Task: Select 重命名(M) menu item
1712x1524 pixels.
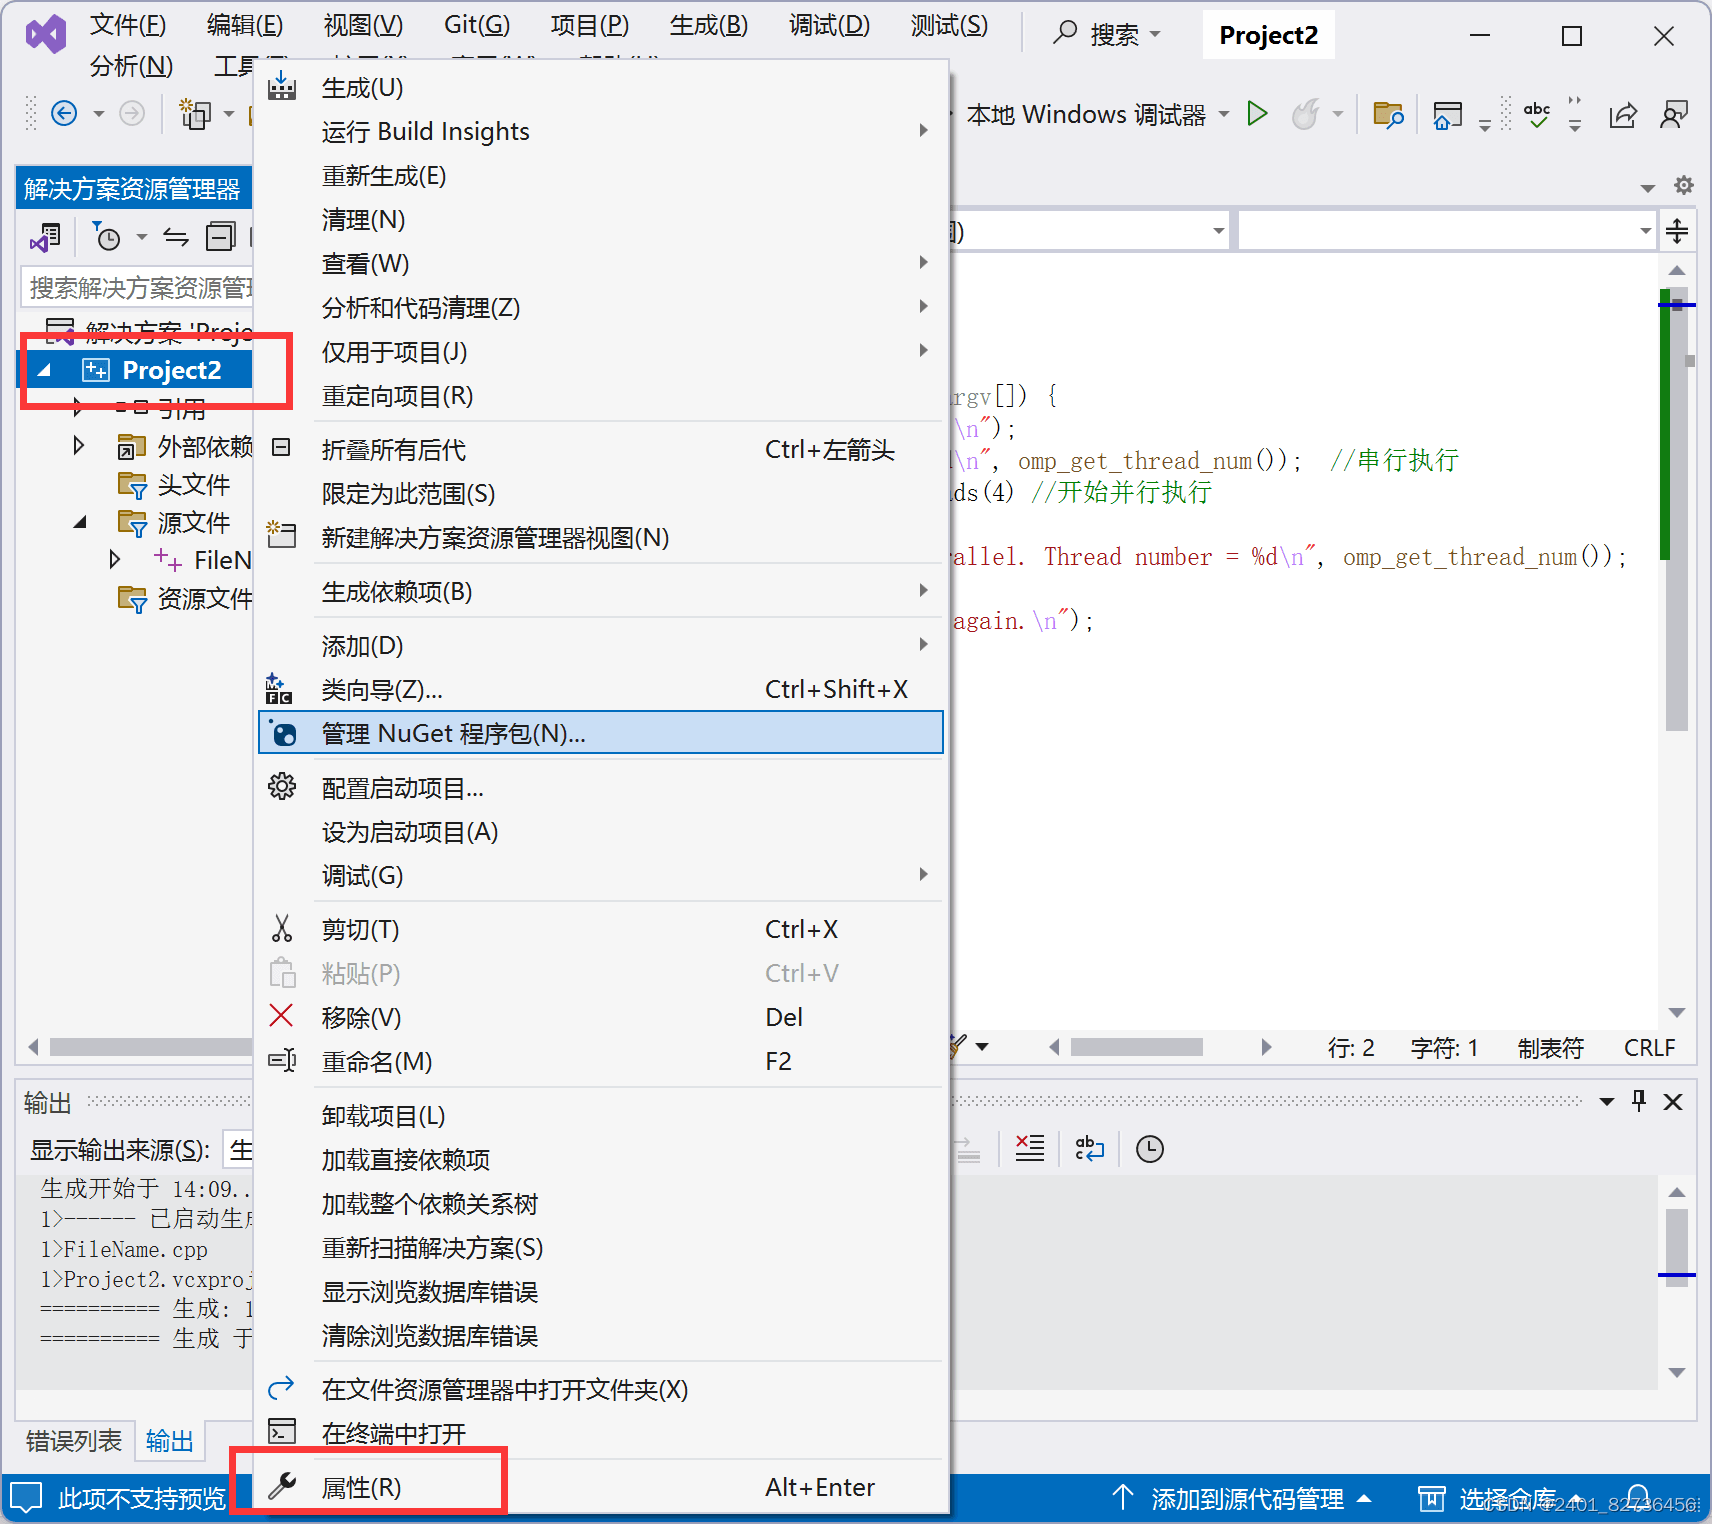Action: pyautogui.click(x=601, y=1061)
